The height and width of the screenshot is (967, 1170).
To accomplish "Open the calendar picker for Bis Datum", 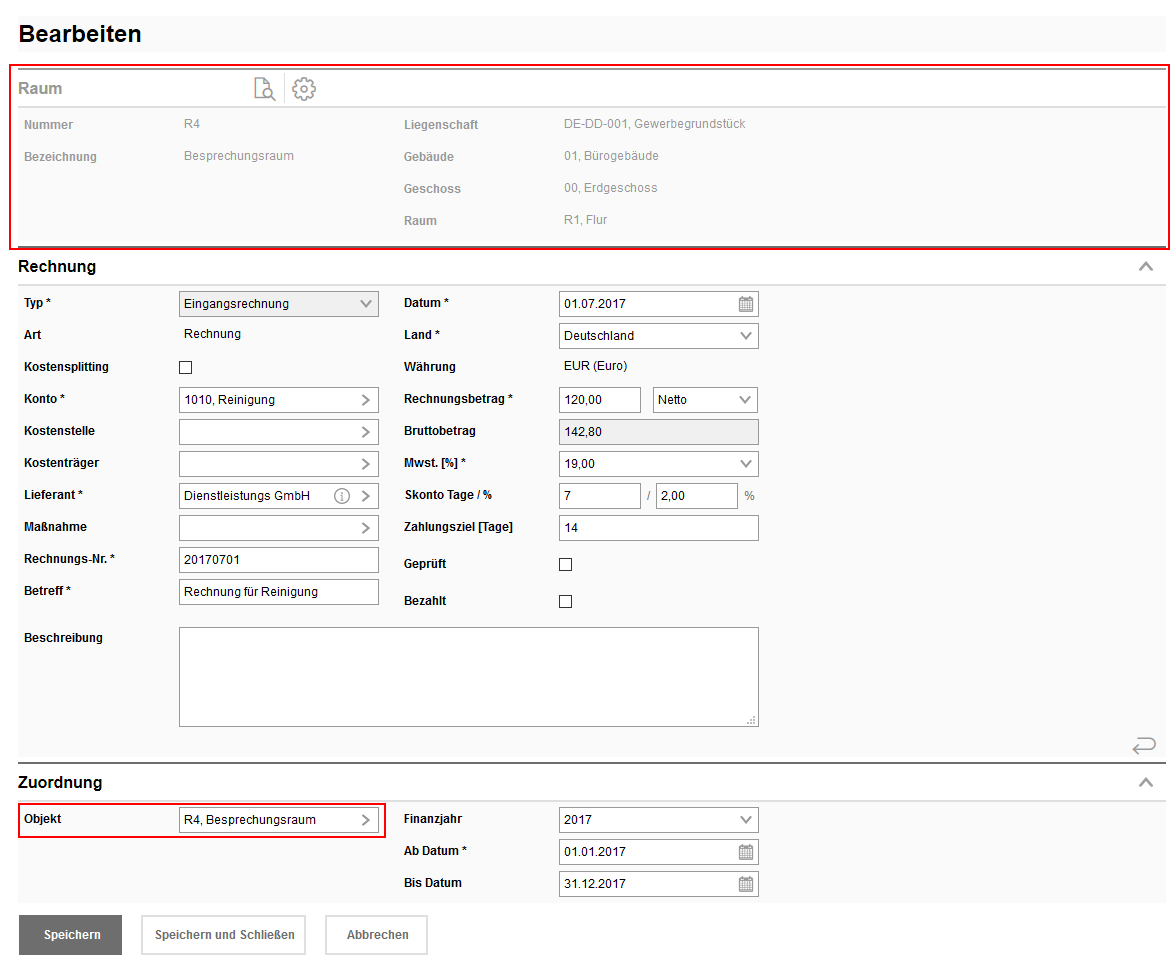I will pos(745,884).
